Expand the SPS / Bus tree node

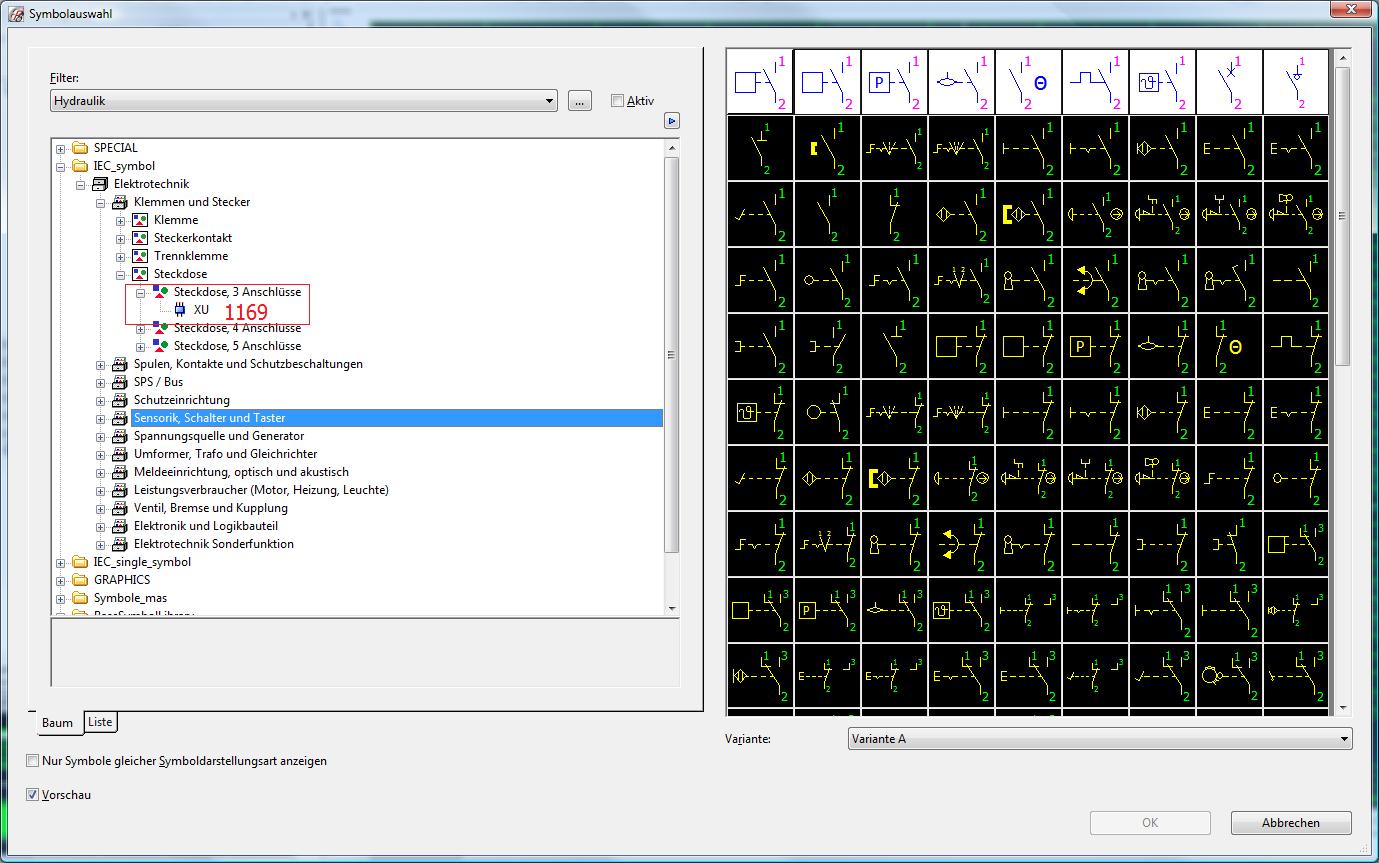[101, 382]
